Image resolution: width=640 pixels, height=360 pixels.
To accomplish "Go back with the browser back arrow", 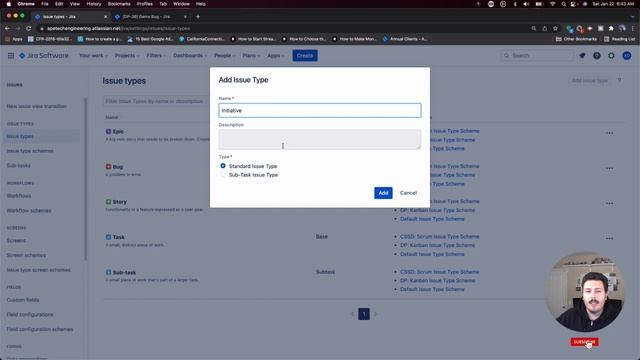I will pos(7,28).
